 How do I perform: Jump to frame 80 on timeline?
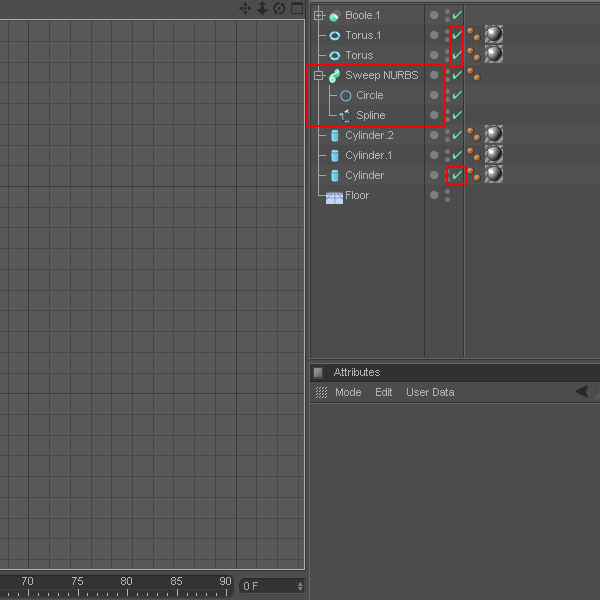point(126,581)
